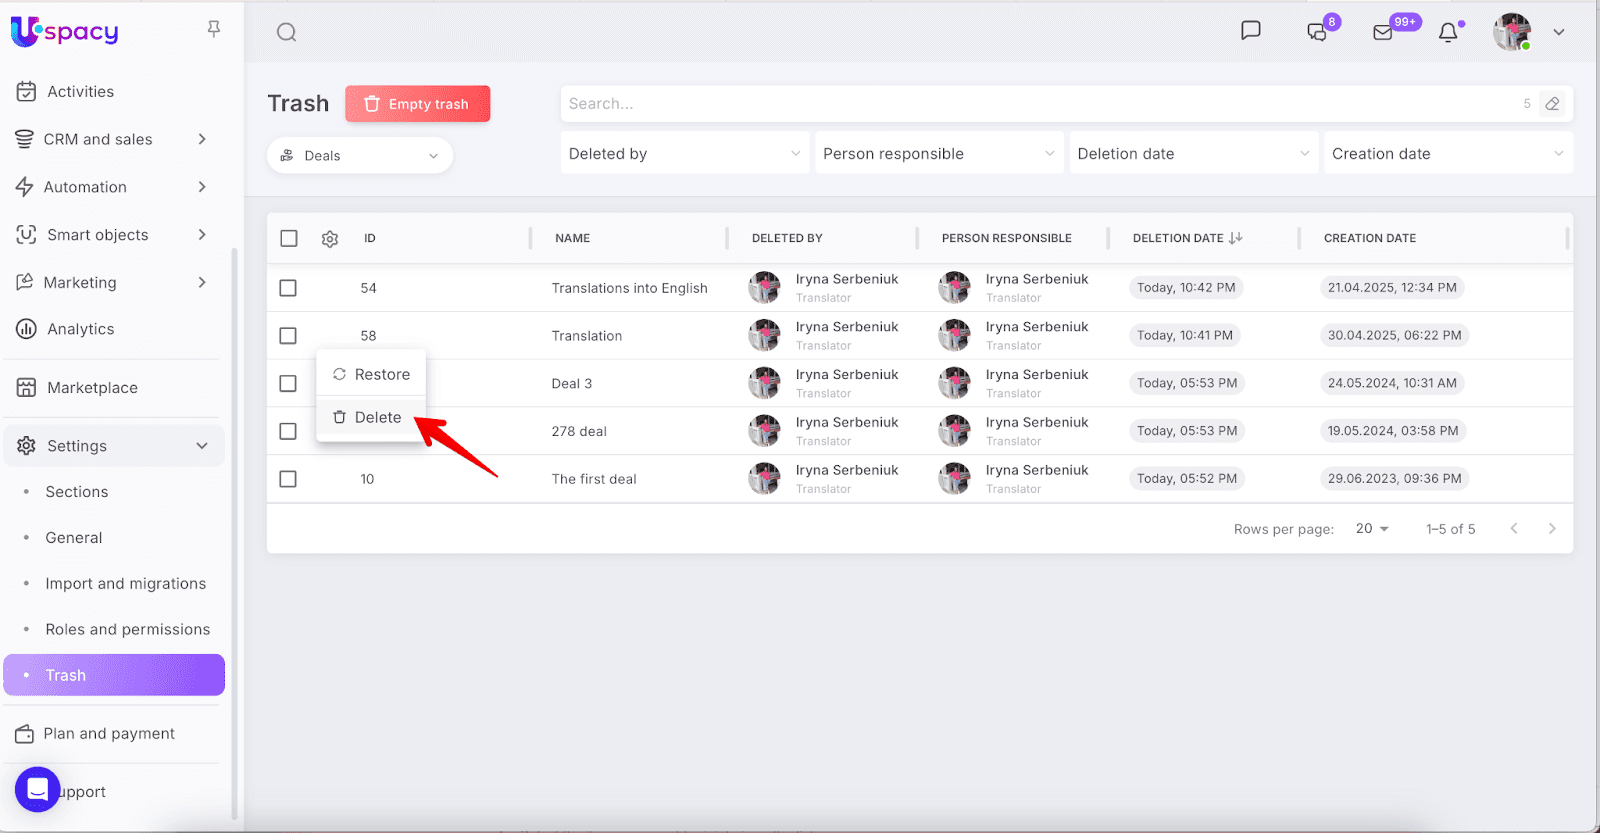Click the Empty trash button

click(x=418, y=104)
